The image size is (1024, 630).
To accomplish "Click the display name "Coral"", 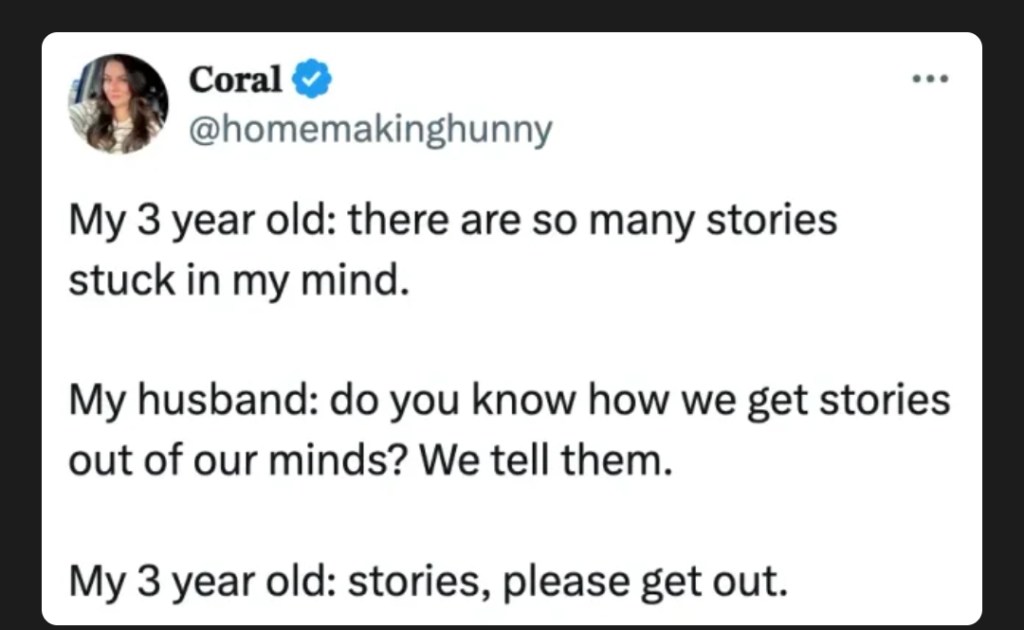I will (x=235, y=79).
